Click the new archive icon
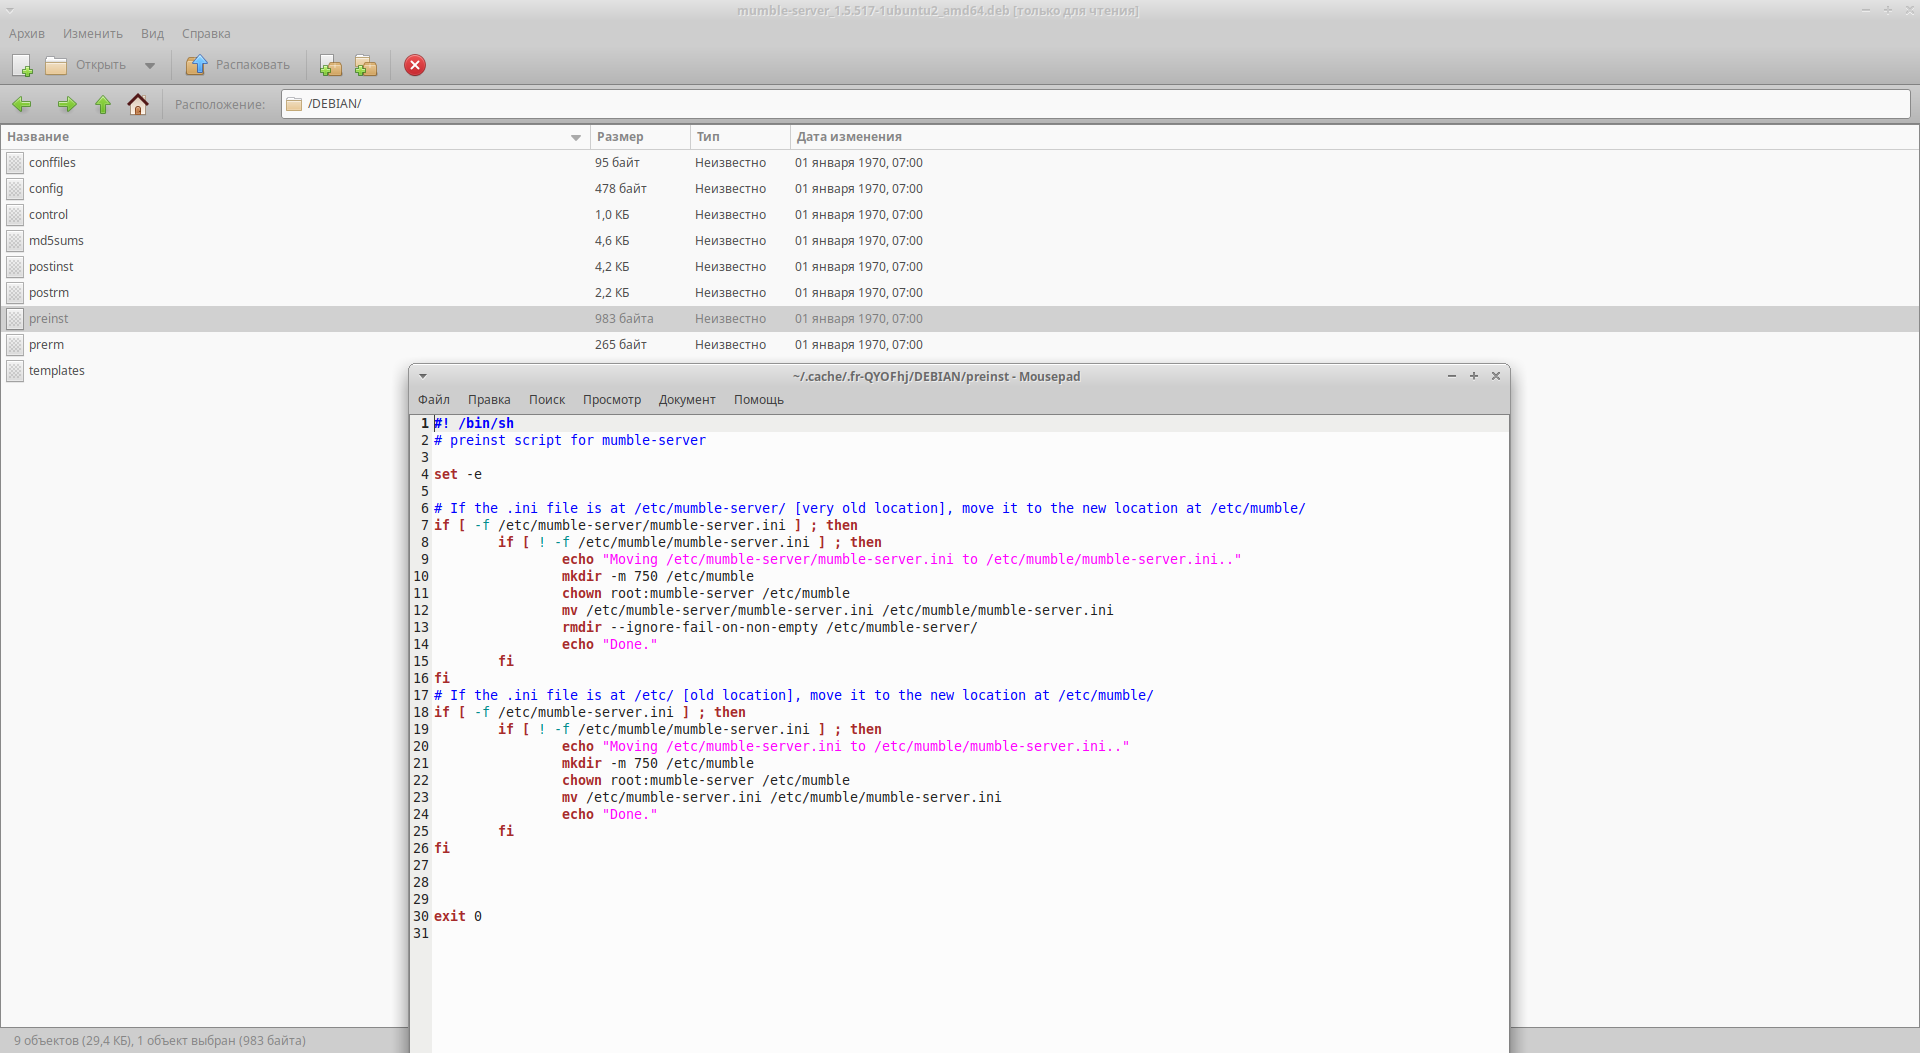The height and width of the screenshot is (1053, 1920). coord(22,66)
